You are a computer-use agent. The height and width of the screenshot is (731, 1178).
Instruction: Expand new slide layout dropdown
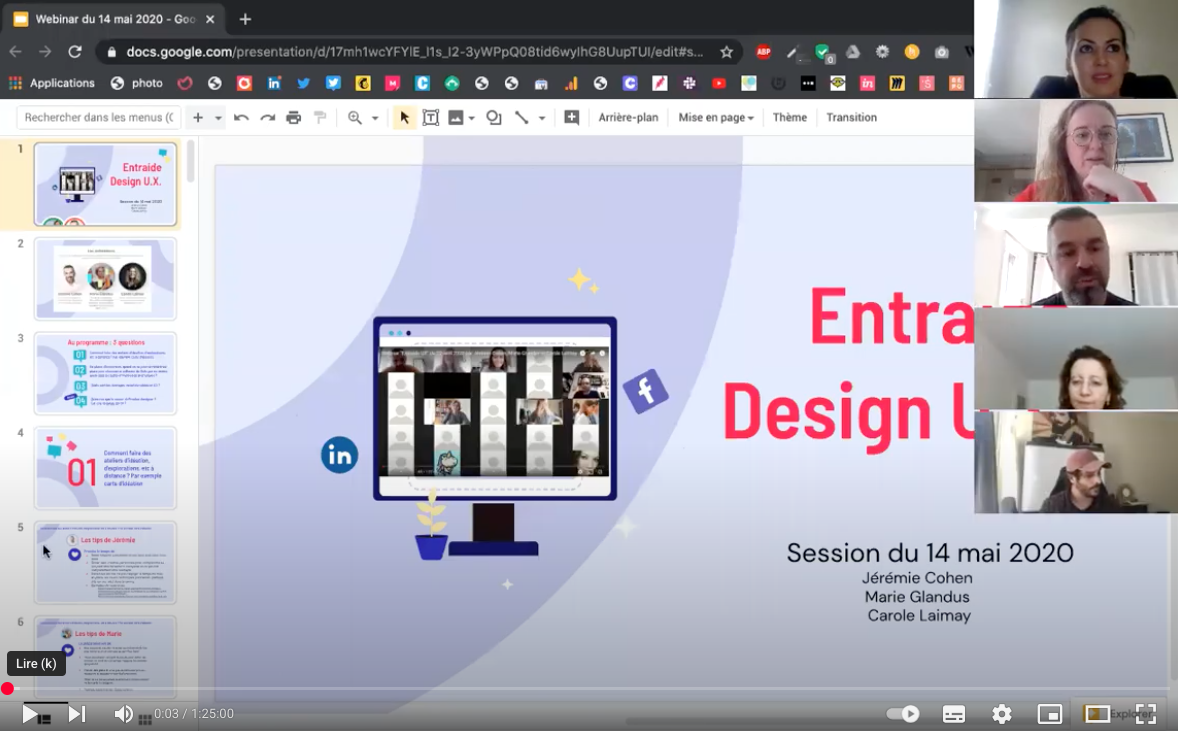(x=218, y=118)
